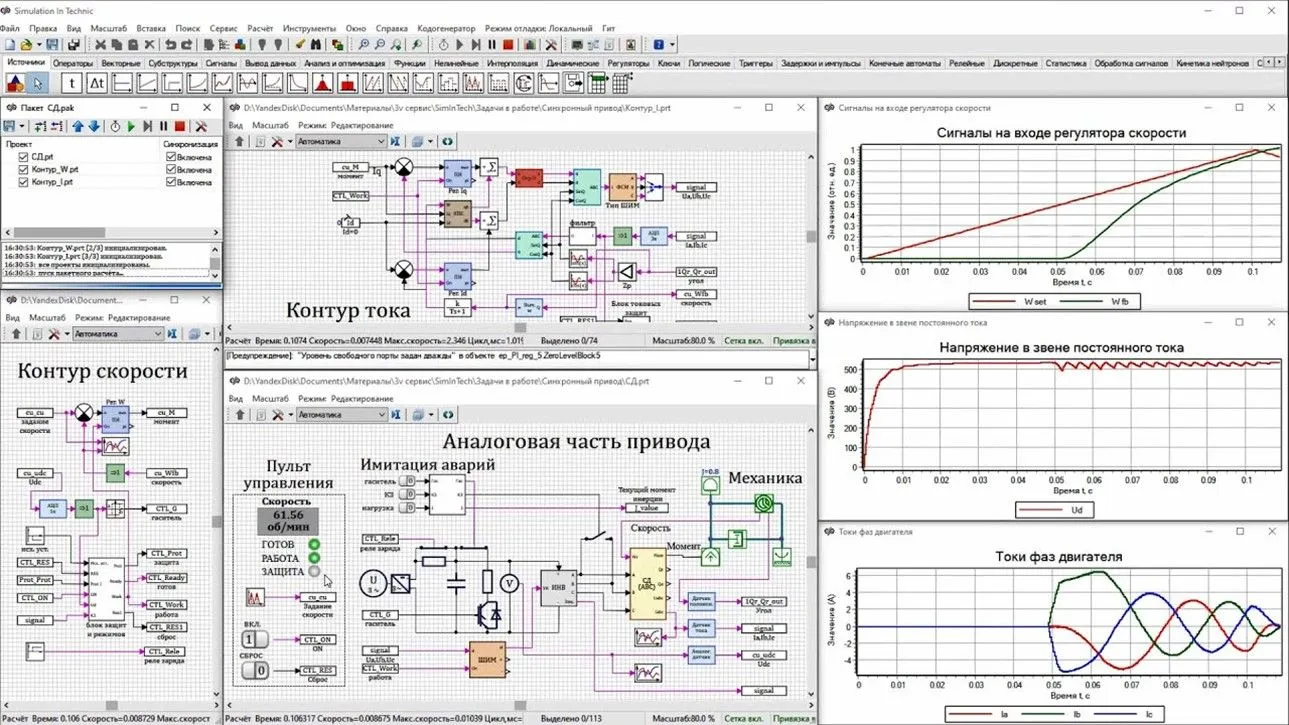Click the cu_M момент block in the speed loop window

click(x=167, y=415)
